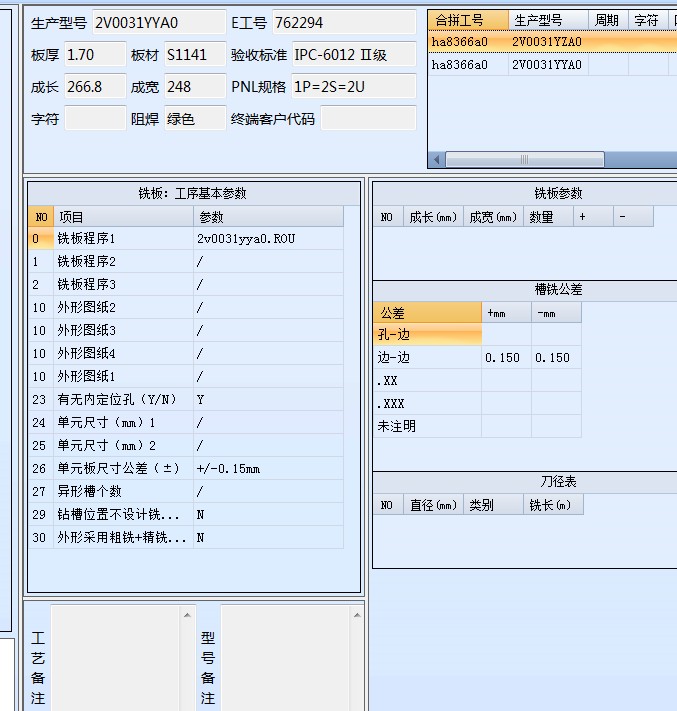Click the 阻焊 field showing 绿色

pos(195,119)
